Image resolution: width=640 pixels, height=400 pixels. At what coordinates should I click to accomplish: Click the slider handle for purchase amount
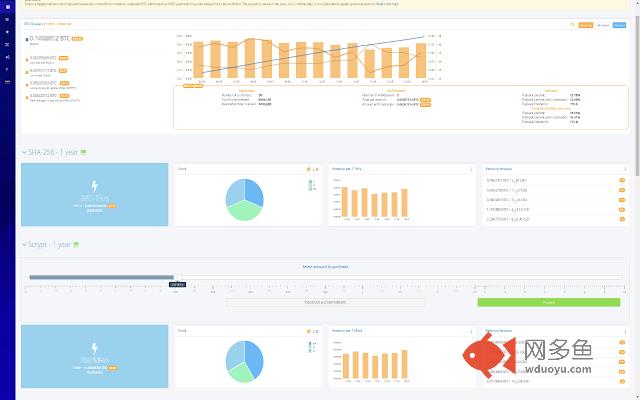point(178,278)
